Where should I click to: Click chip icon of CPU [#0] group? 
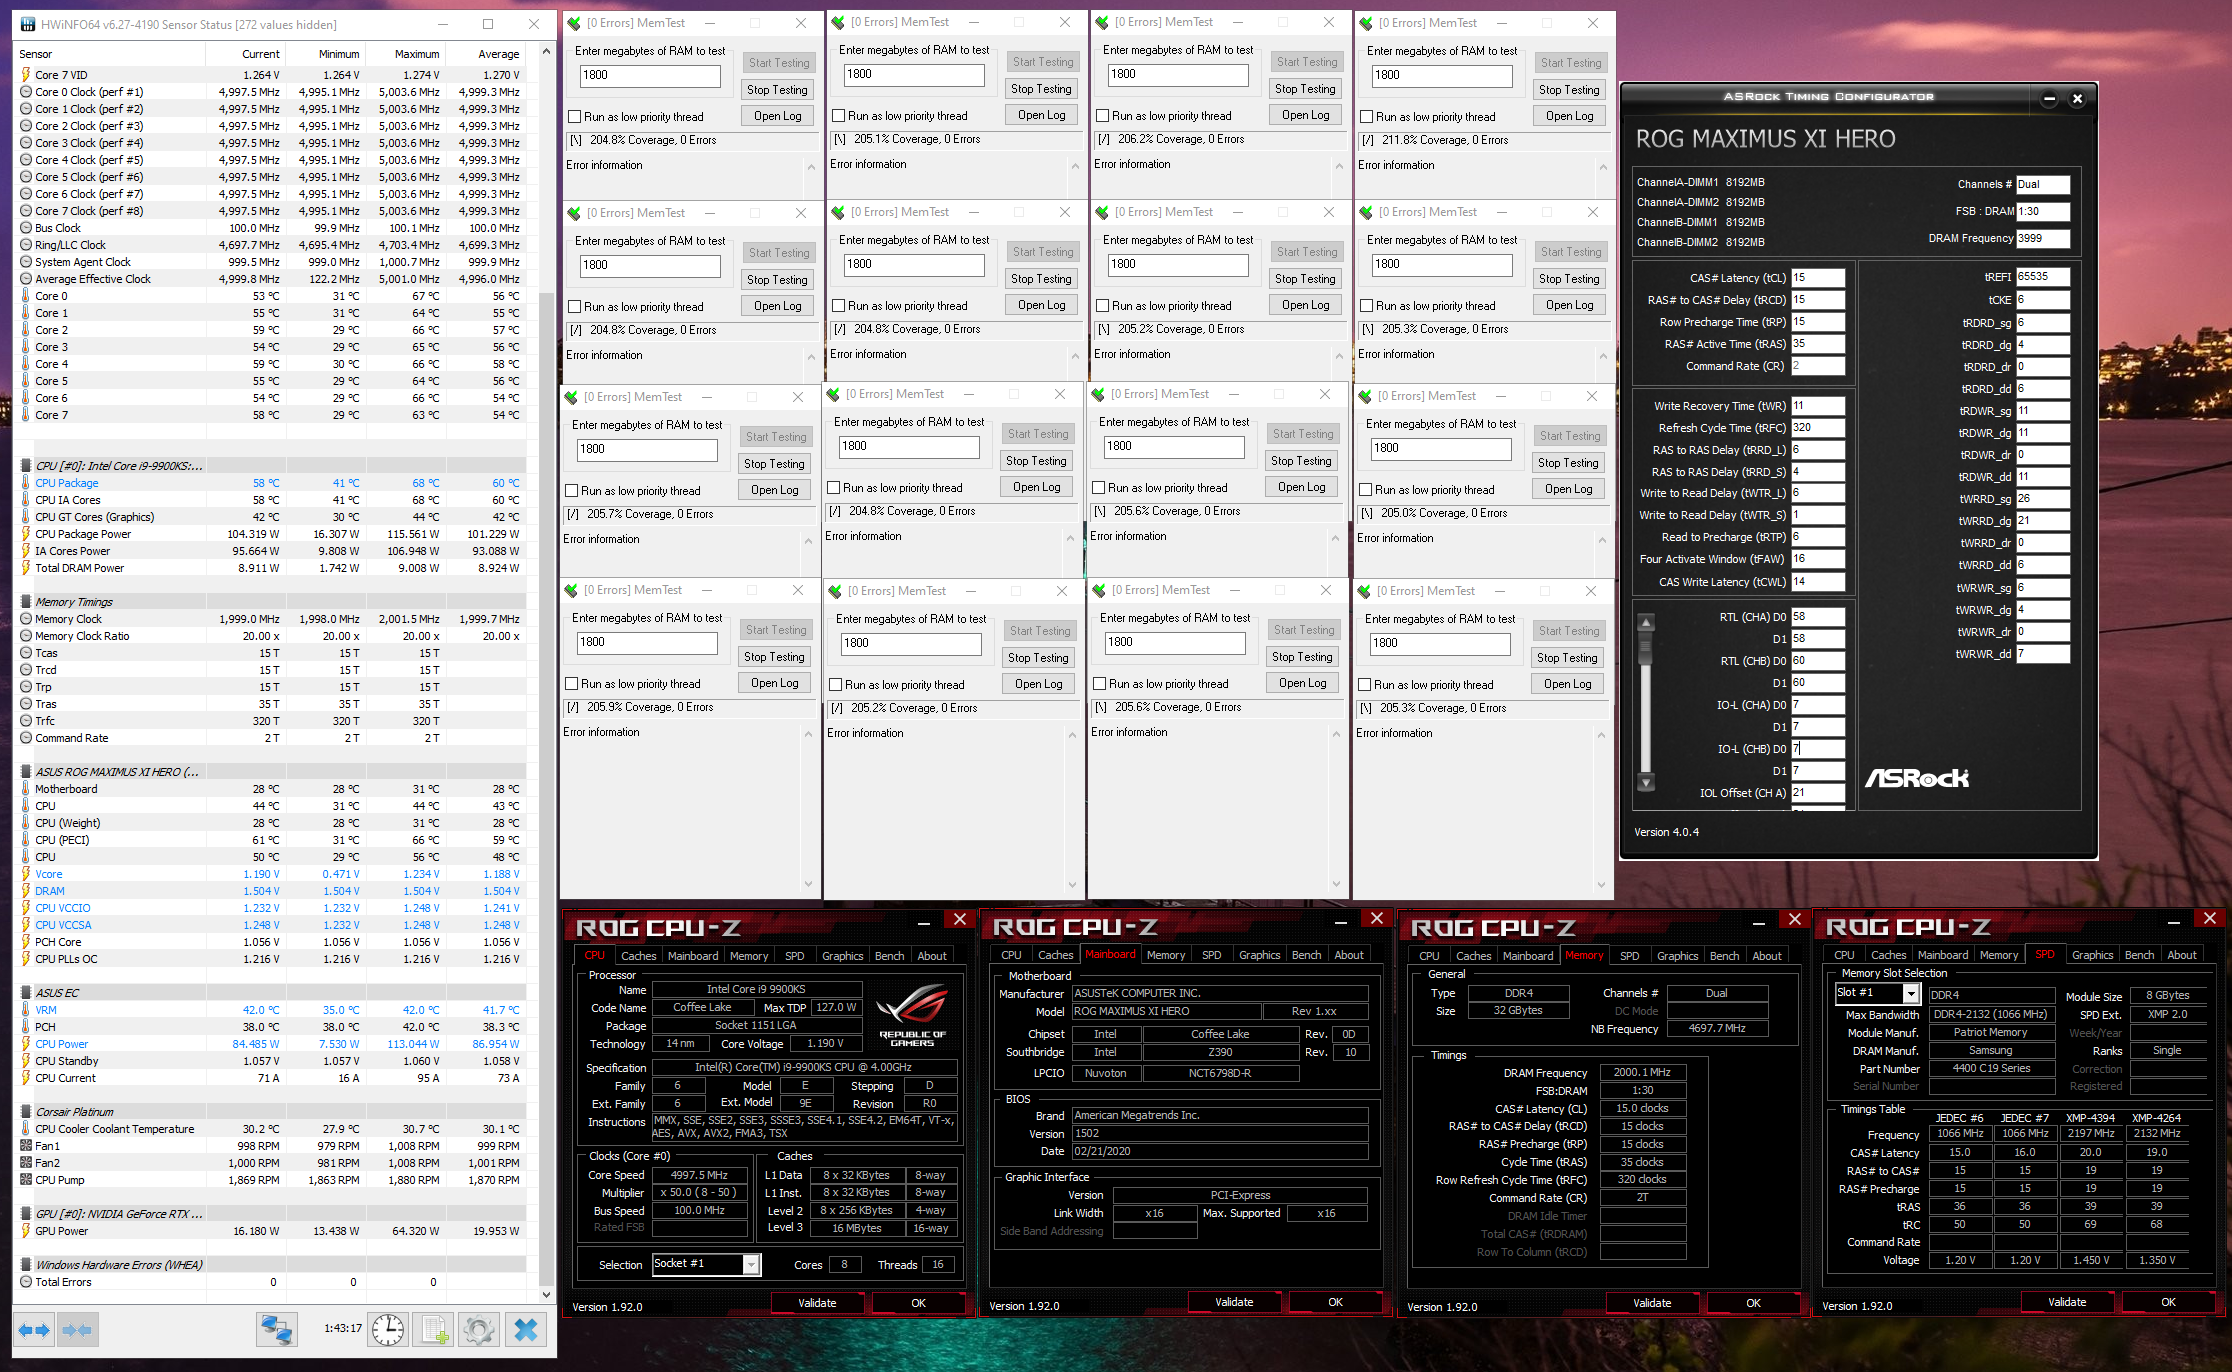[x=26, y=466]
